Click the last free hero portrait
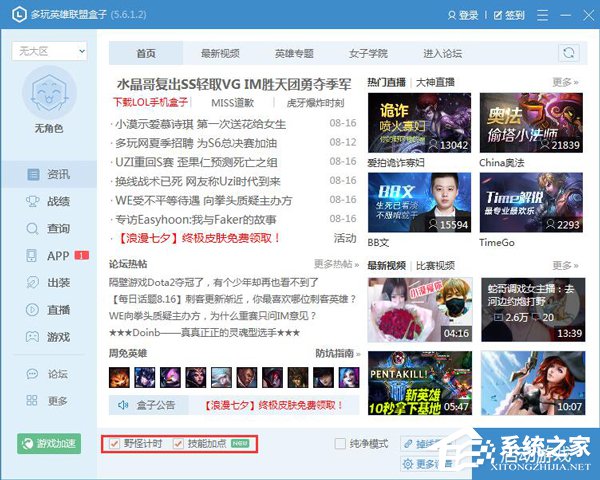Image resolution: width=600 pixels, height=480 pixels. tap(349, 377)
